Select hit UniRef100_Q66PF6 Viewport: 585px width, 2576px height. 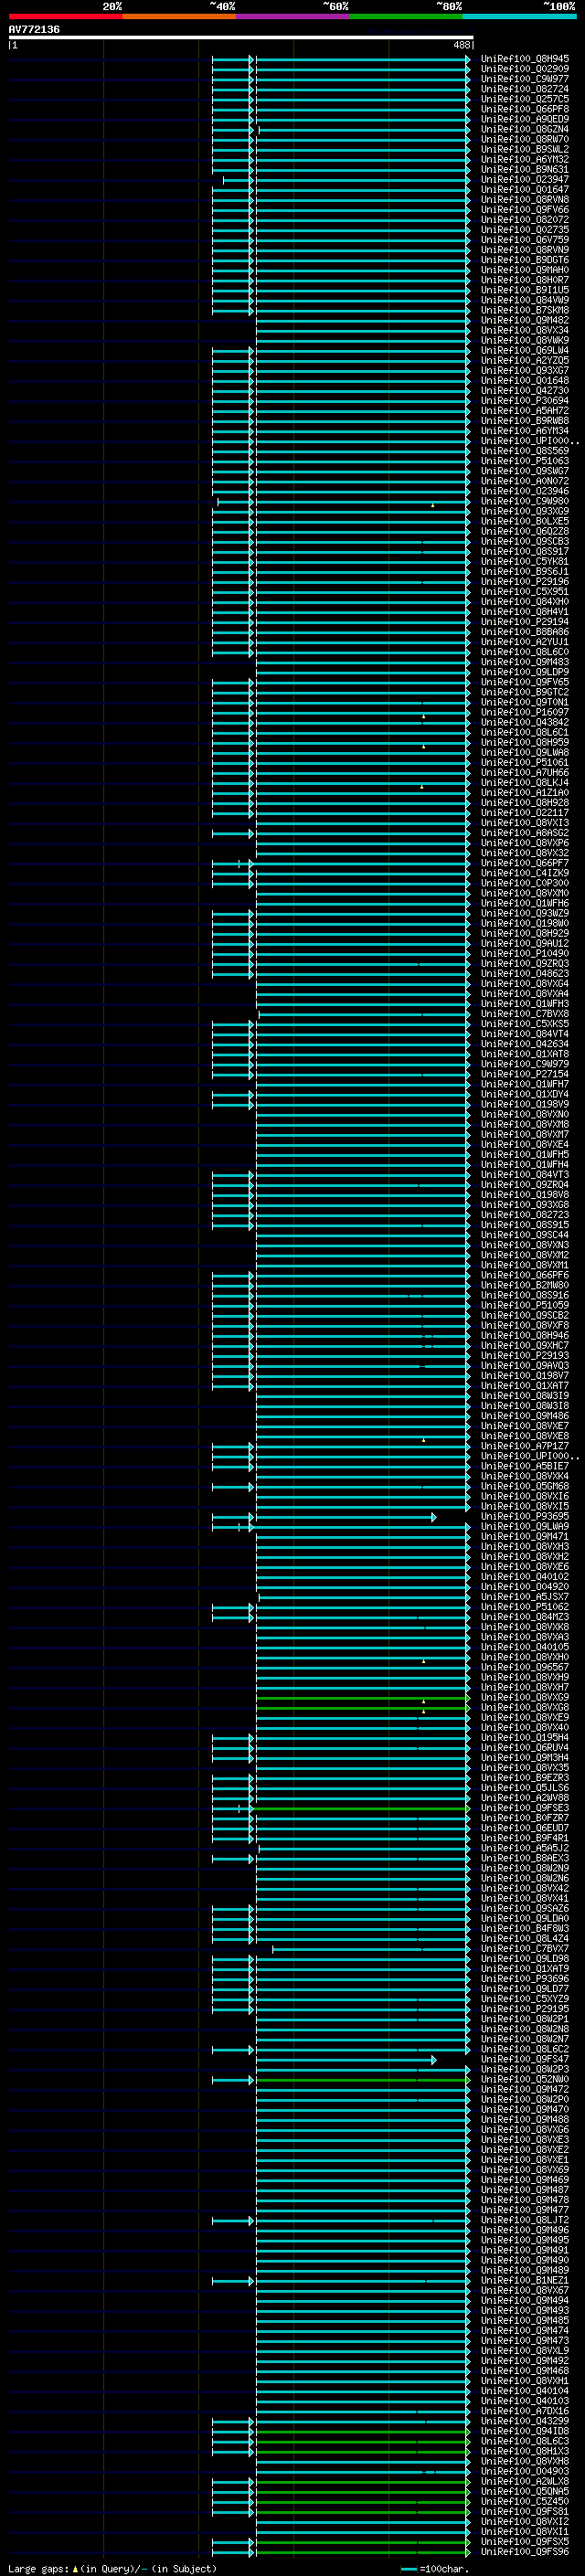[x=525, y=1275]
